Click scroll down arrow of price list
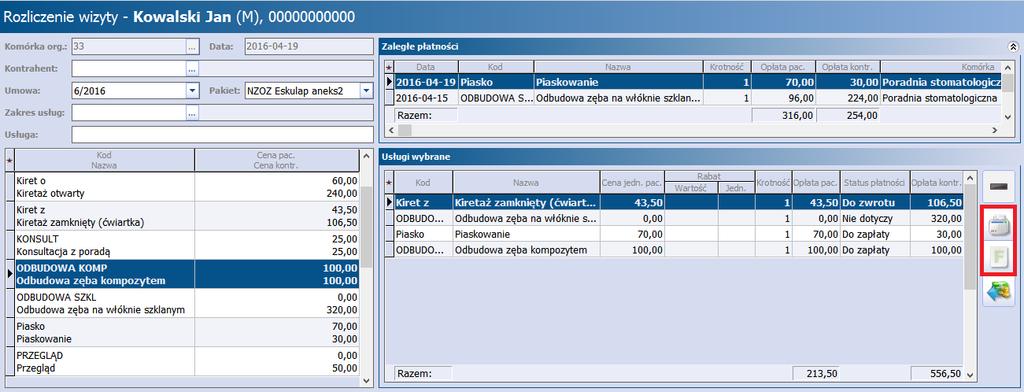Screen dimensions: 1024x392 click(366, 380)
